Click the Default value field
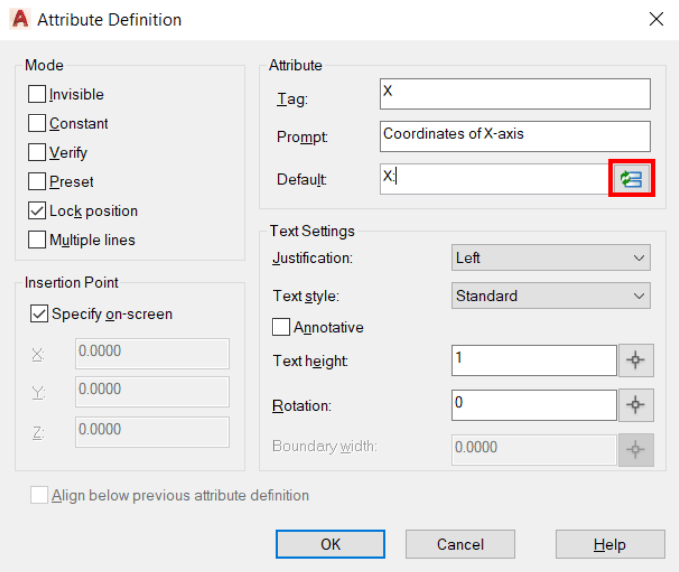This screenshot has height=572, width=679. tap(495, 179)
